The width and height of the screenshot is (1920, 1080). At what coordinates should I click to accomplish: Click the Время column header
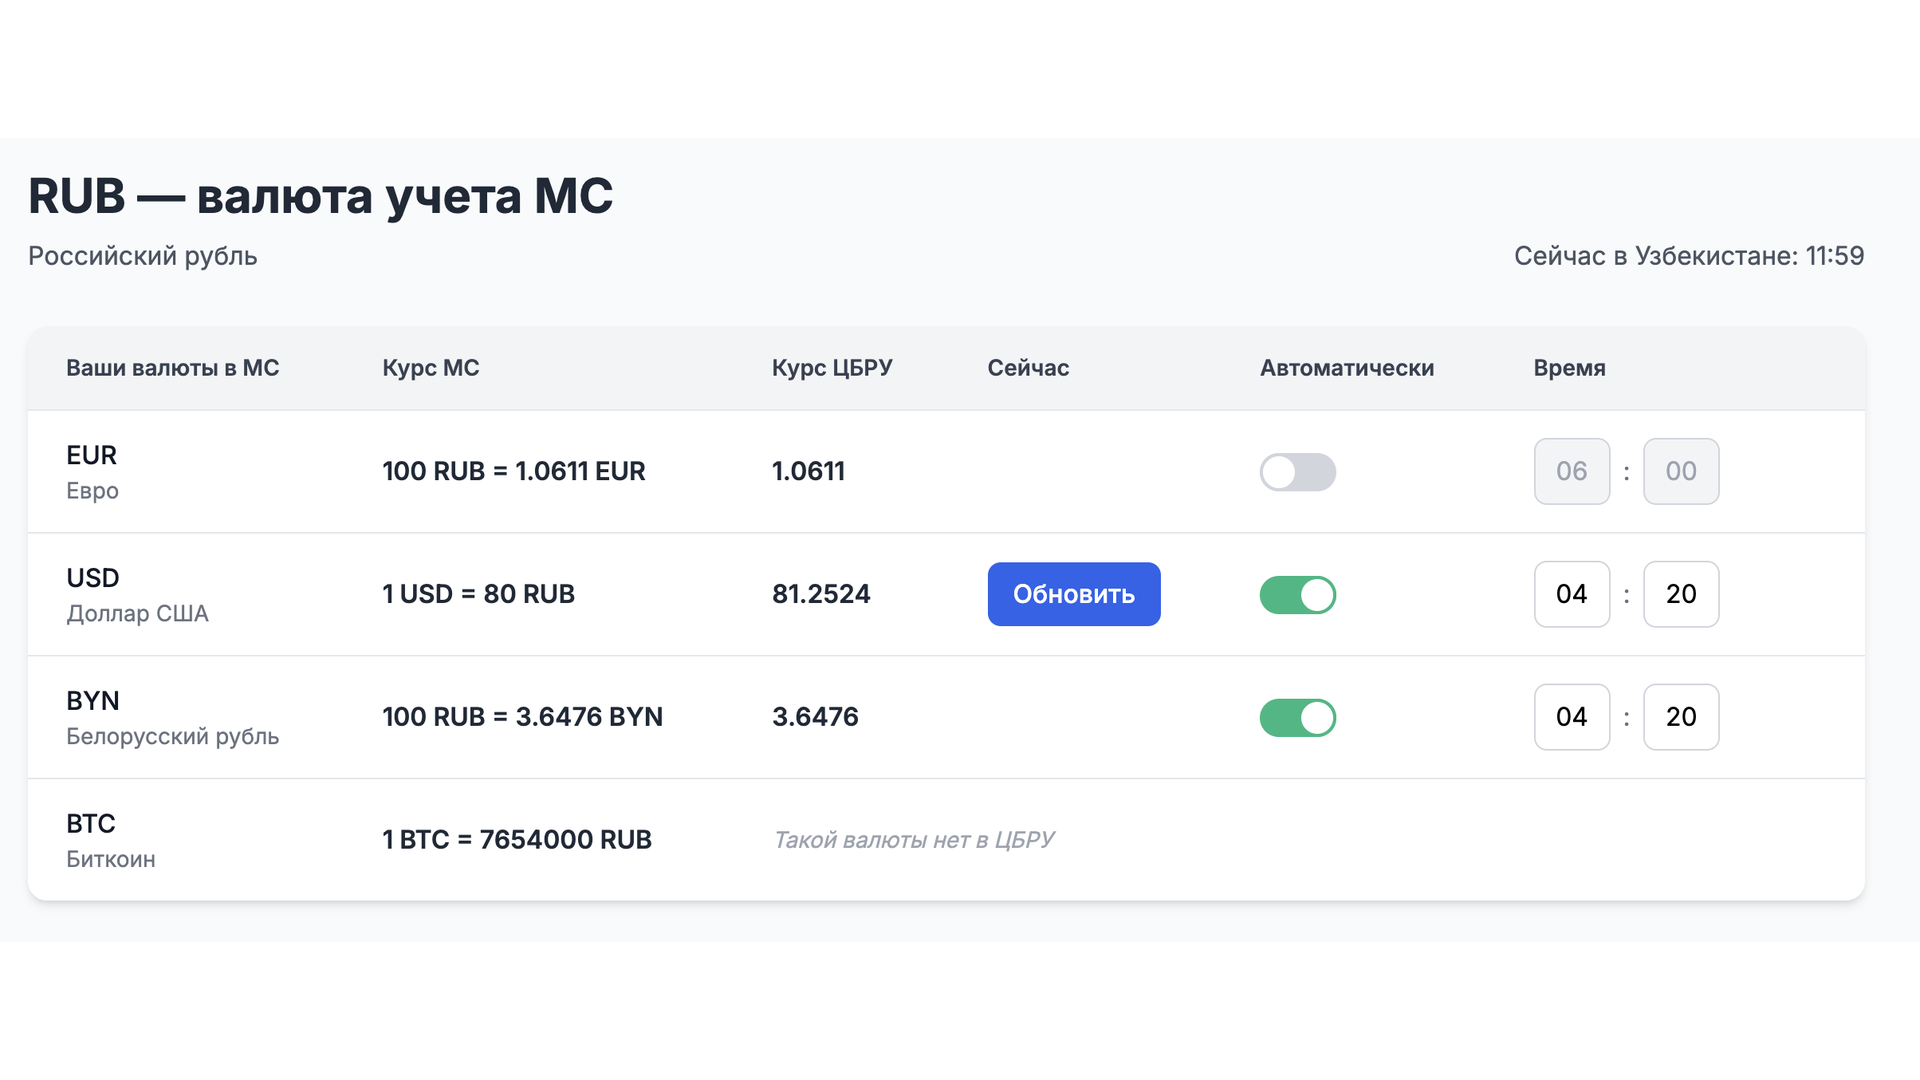coord(1568,368)
